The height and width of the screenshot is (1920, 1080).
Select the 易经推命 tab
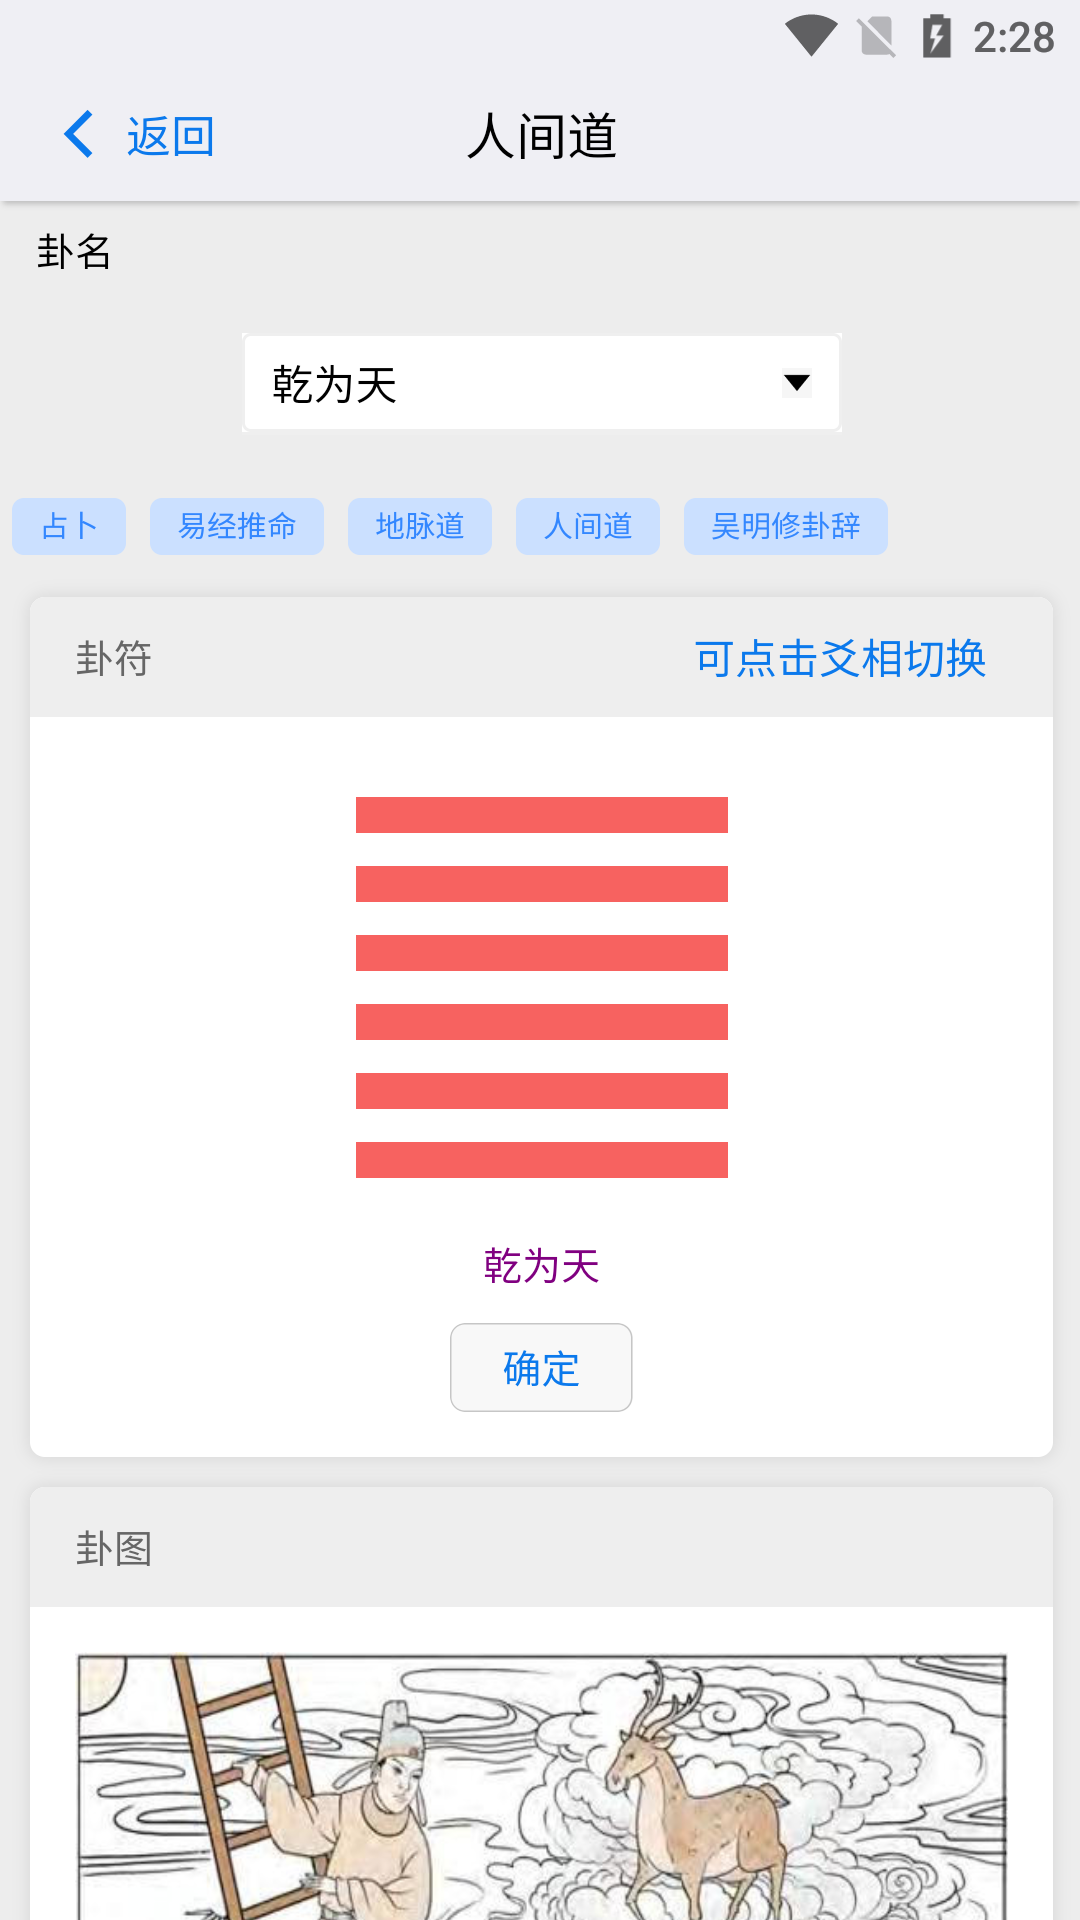[236, 526]
